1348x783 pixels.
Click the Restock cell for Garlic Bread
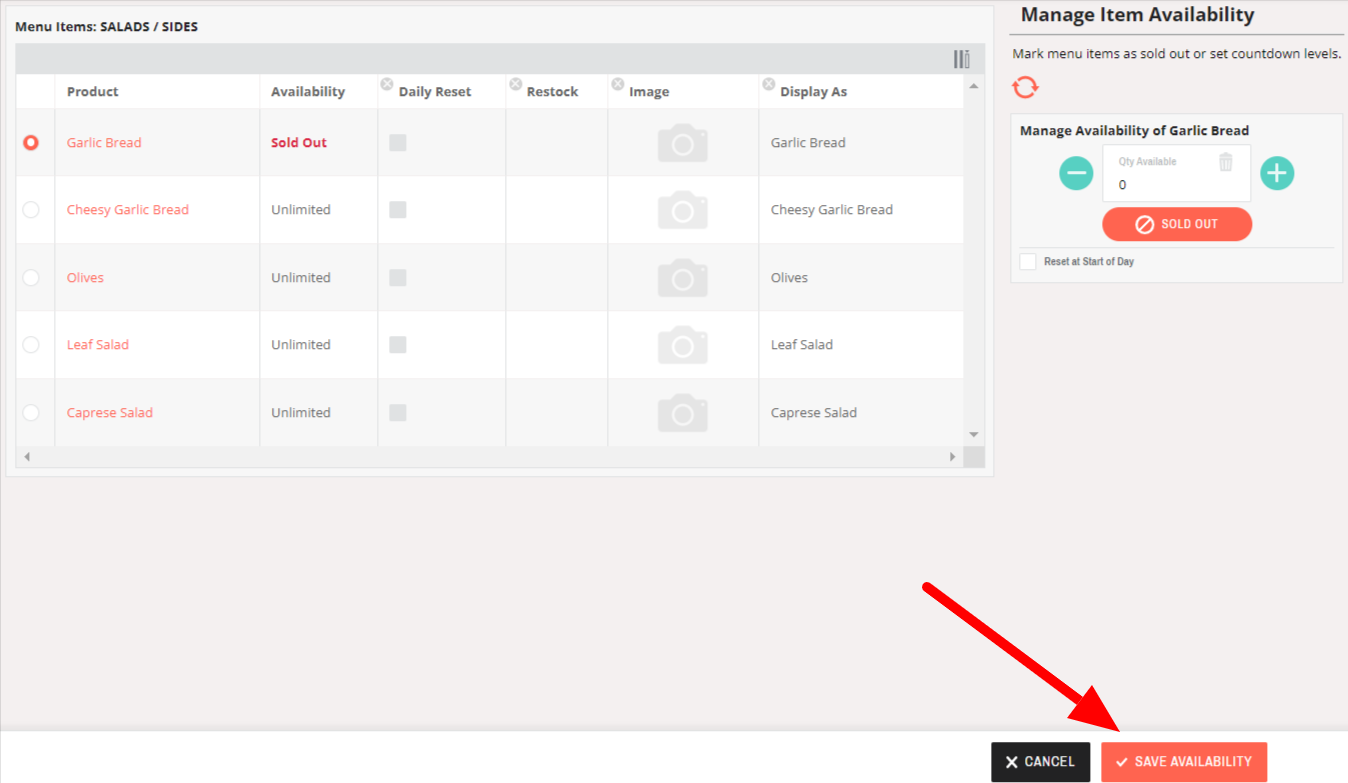coord(557,143)
